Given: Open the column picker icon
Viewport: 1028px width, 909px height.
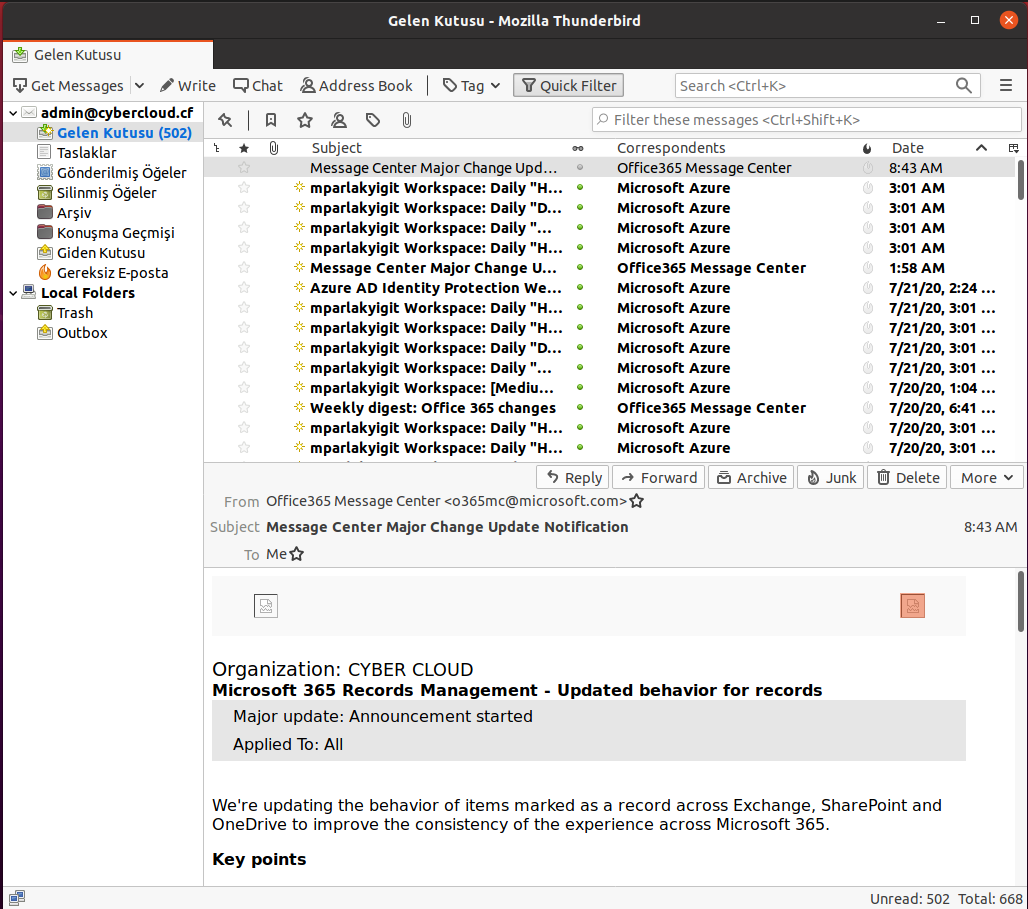Looking at the screenshot, I should point(1014,148).
